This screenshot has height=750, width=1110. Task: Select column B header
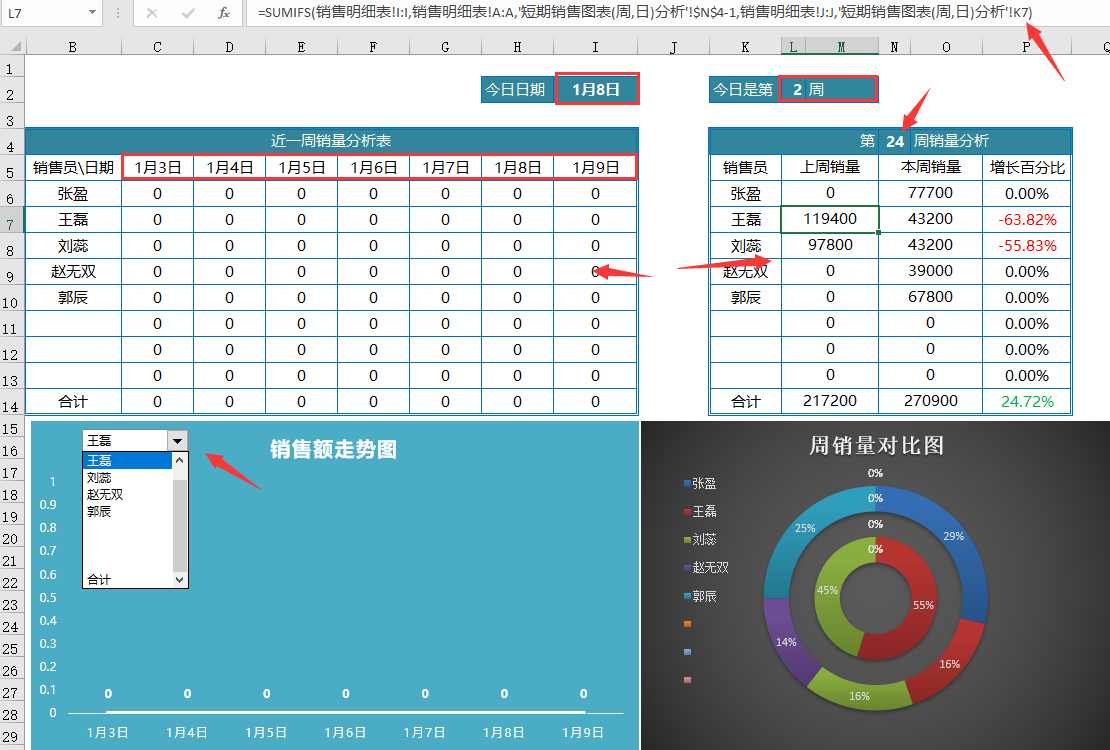[x=73, y=47]
